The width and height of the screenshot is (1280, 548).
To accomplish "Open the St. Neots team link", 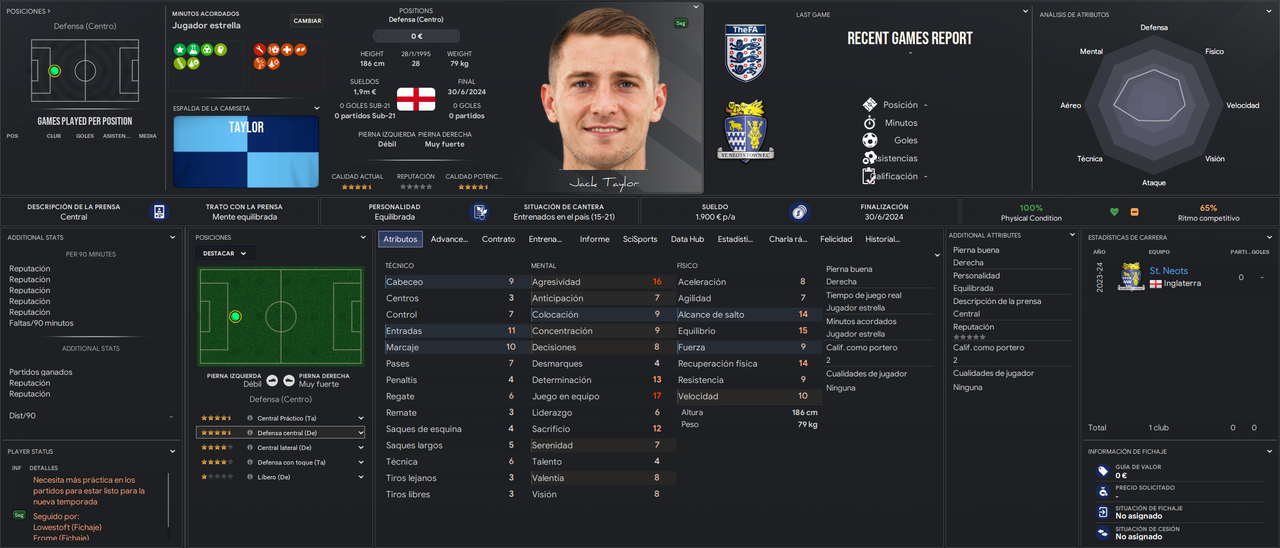I will (1168, 271).
